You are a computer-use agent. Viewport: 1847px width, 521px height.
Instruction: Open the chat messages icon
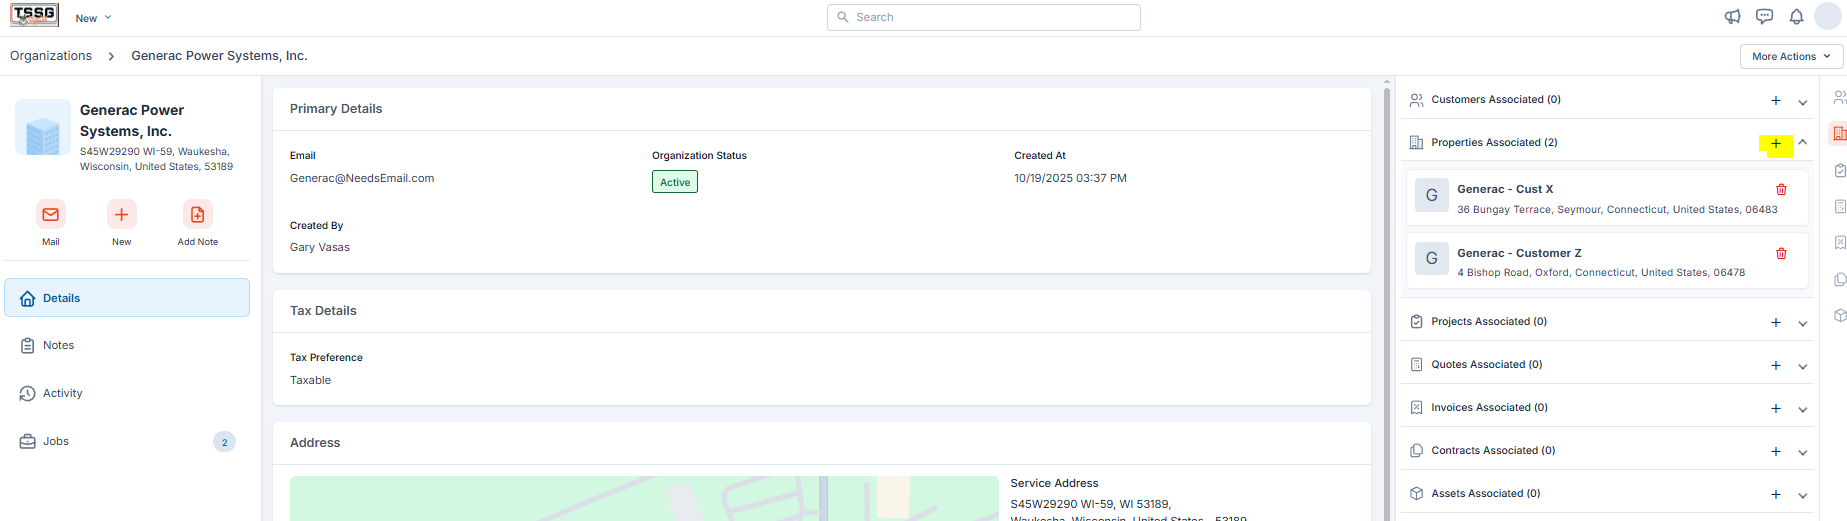1764,17
